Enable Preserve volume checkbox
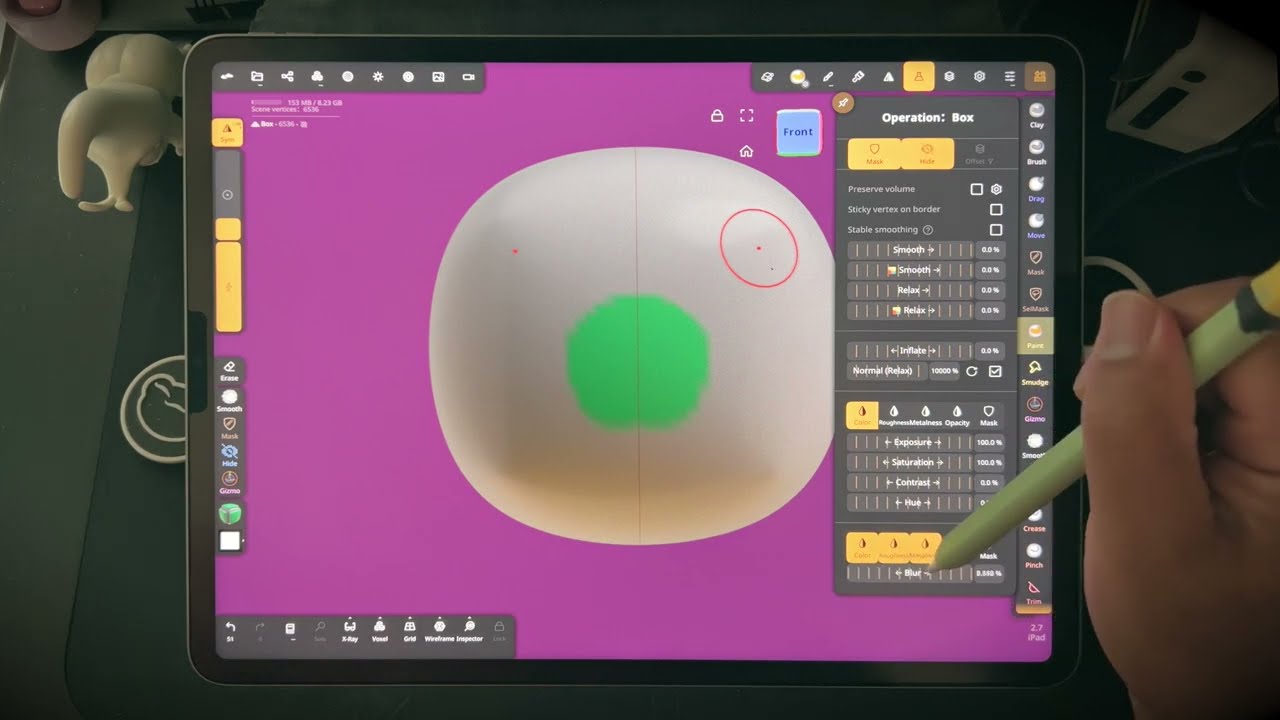1280x720 pixels. point(977,189)
